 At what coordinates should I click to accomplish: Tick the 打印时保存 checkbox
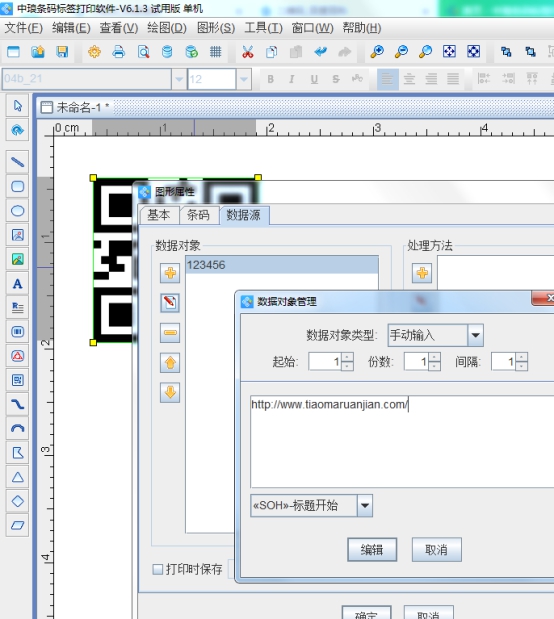point(158,569)
